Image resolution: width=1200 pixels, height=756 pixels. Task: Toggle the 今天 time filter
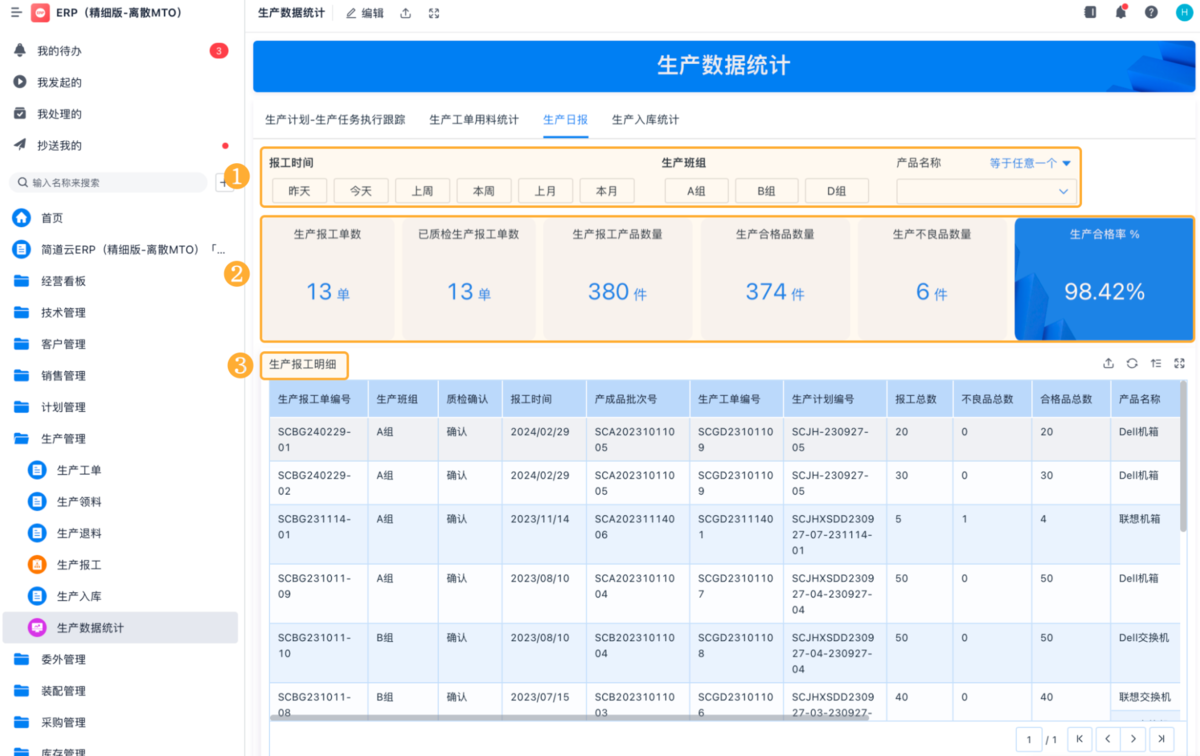(x=361, y=191)
